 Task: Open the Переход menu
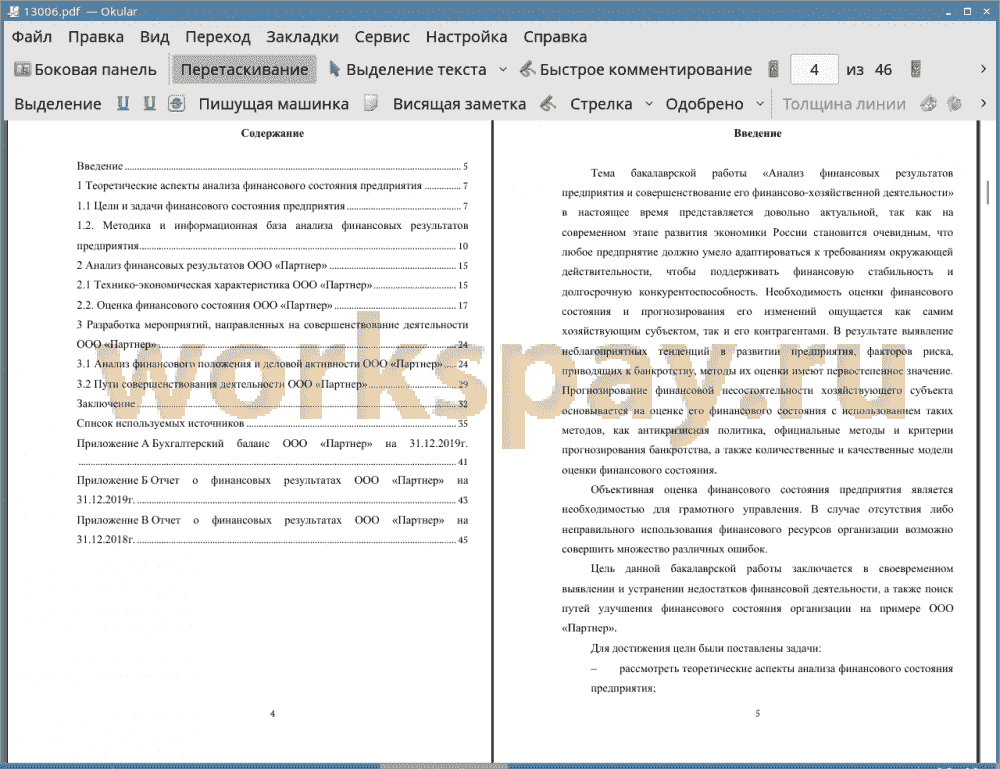point(217,37)
